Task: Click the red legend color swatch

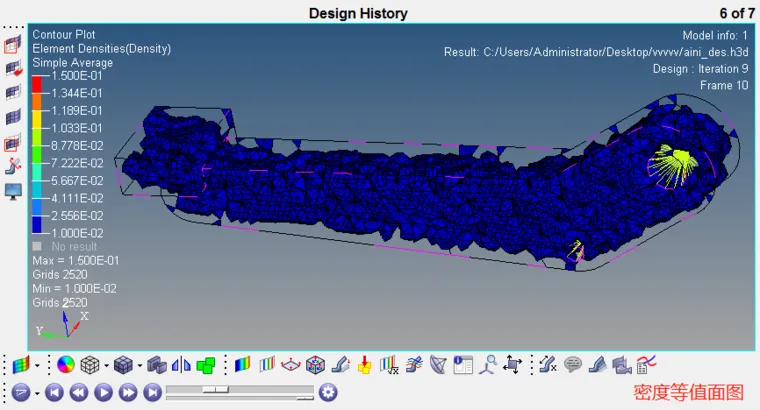Action: click(x=36, y=84)
